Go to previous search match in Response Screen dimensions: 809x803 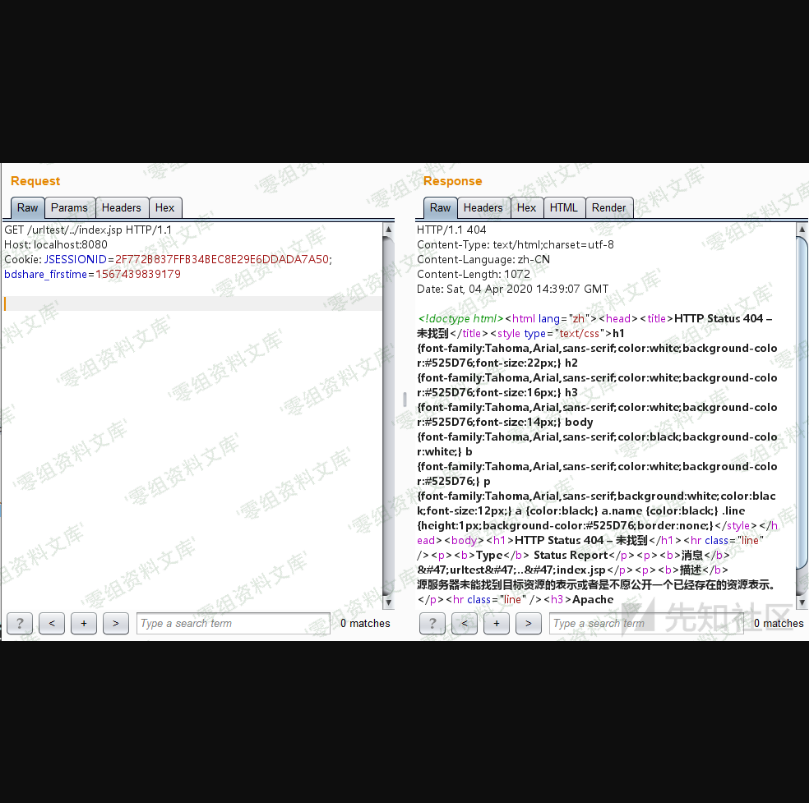click(464, 624)
